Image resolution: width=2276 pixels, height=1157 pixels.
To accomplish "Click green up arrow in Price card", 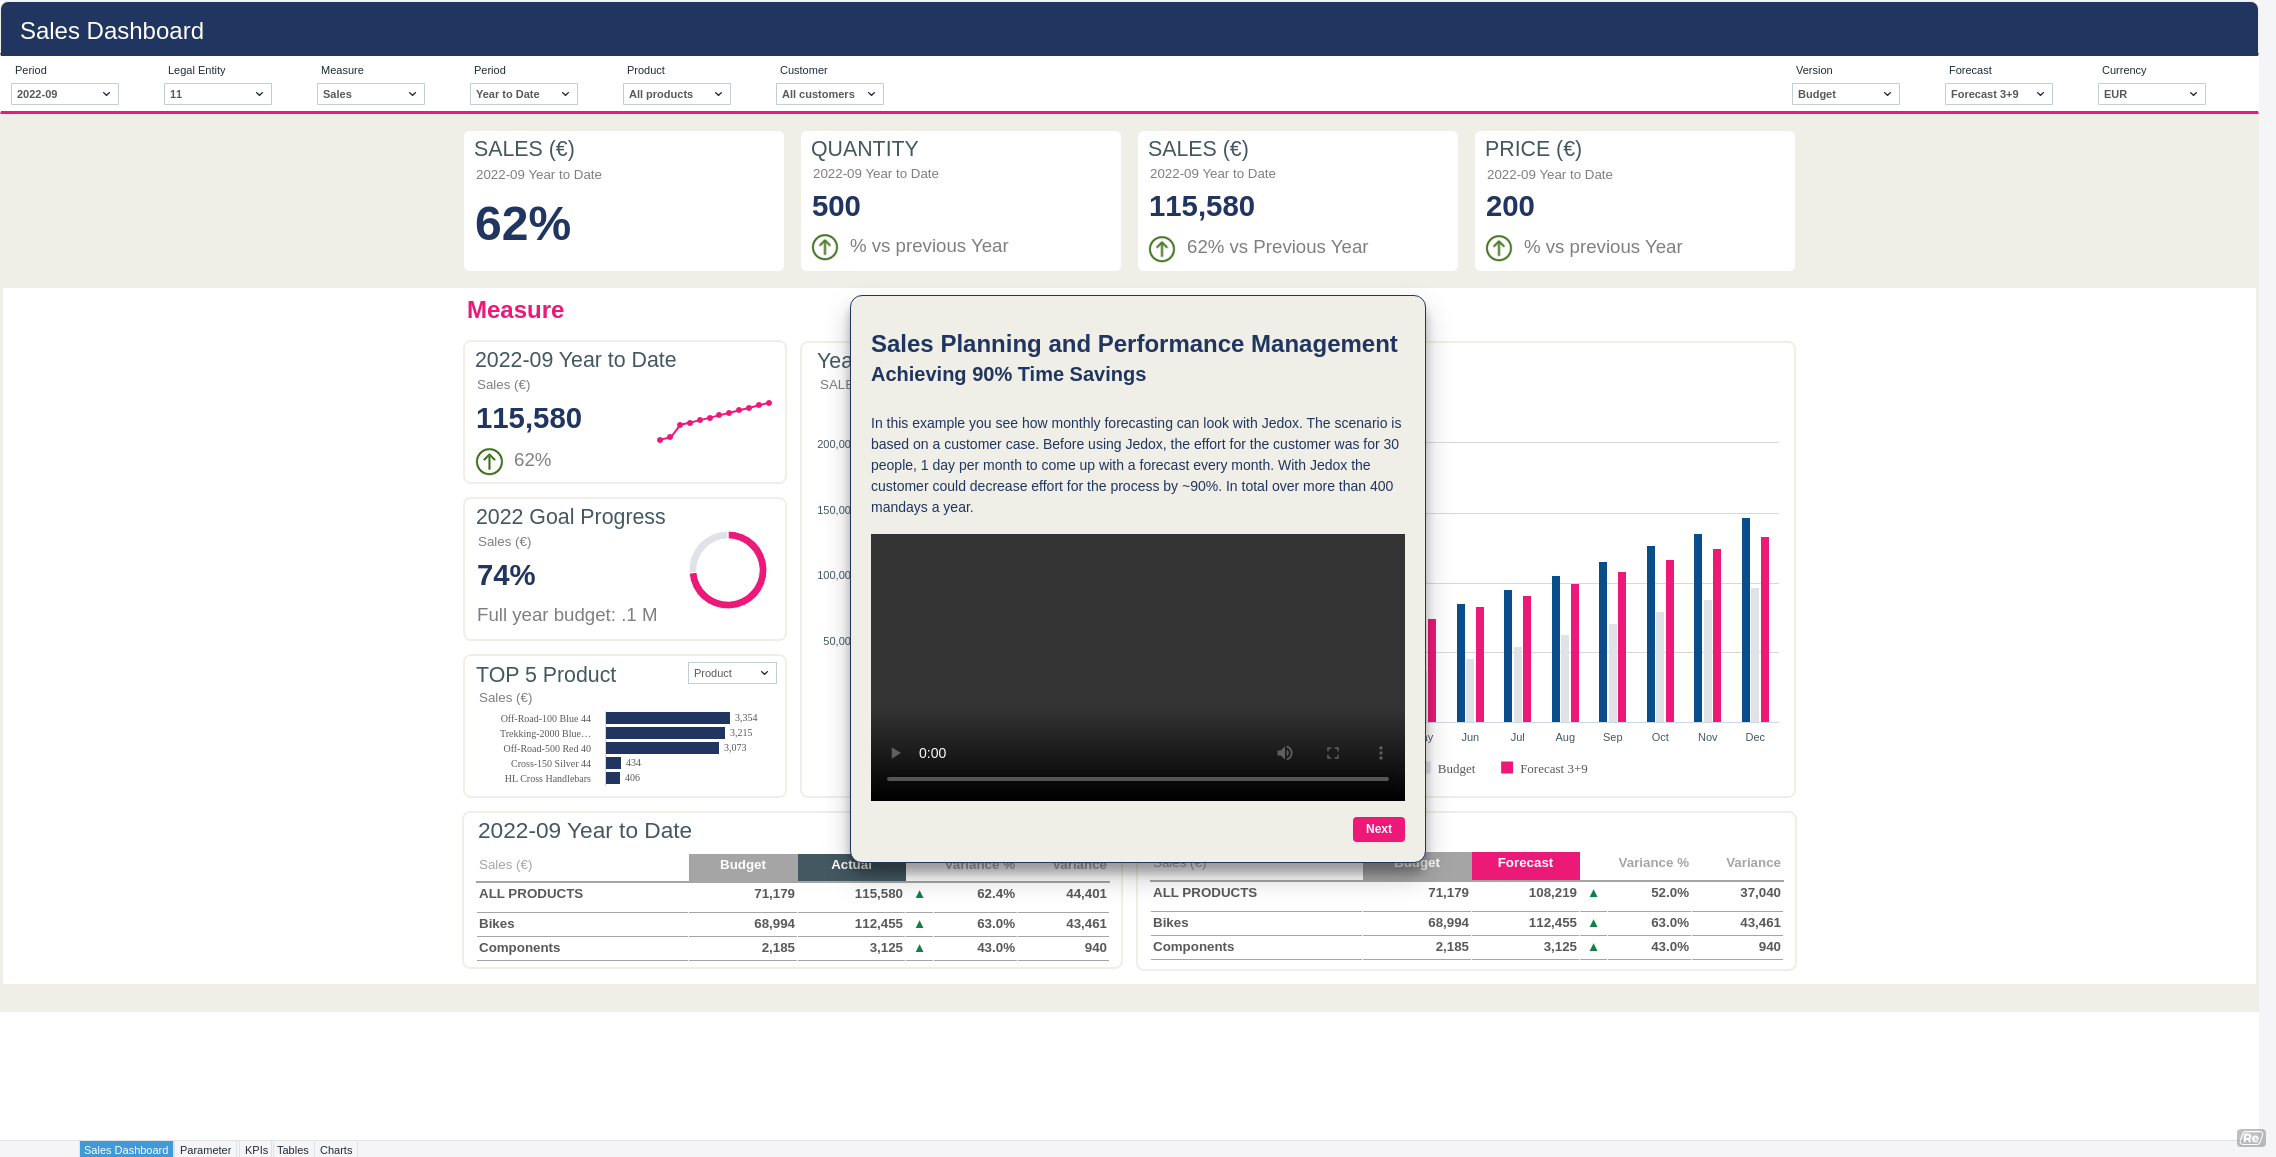I will pos(1499,248).
